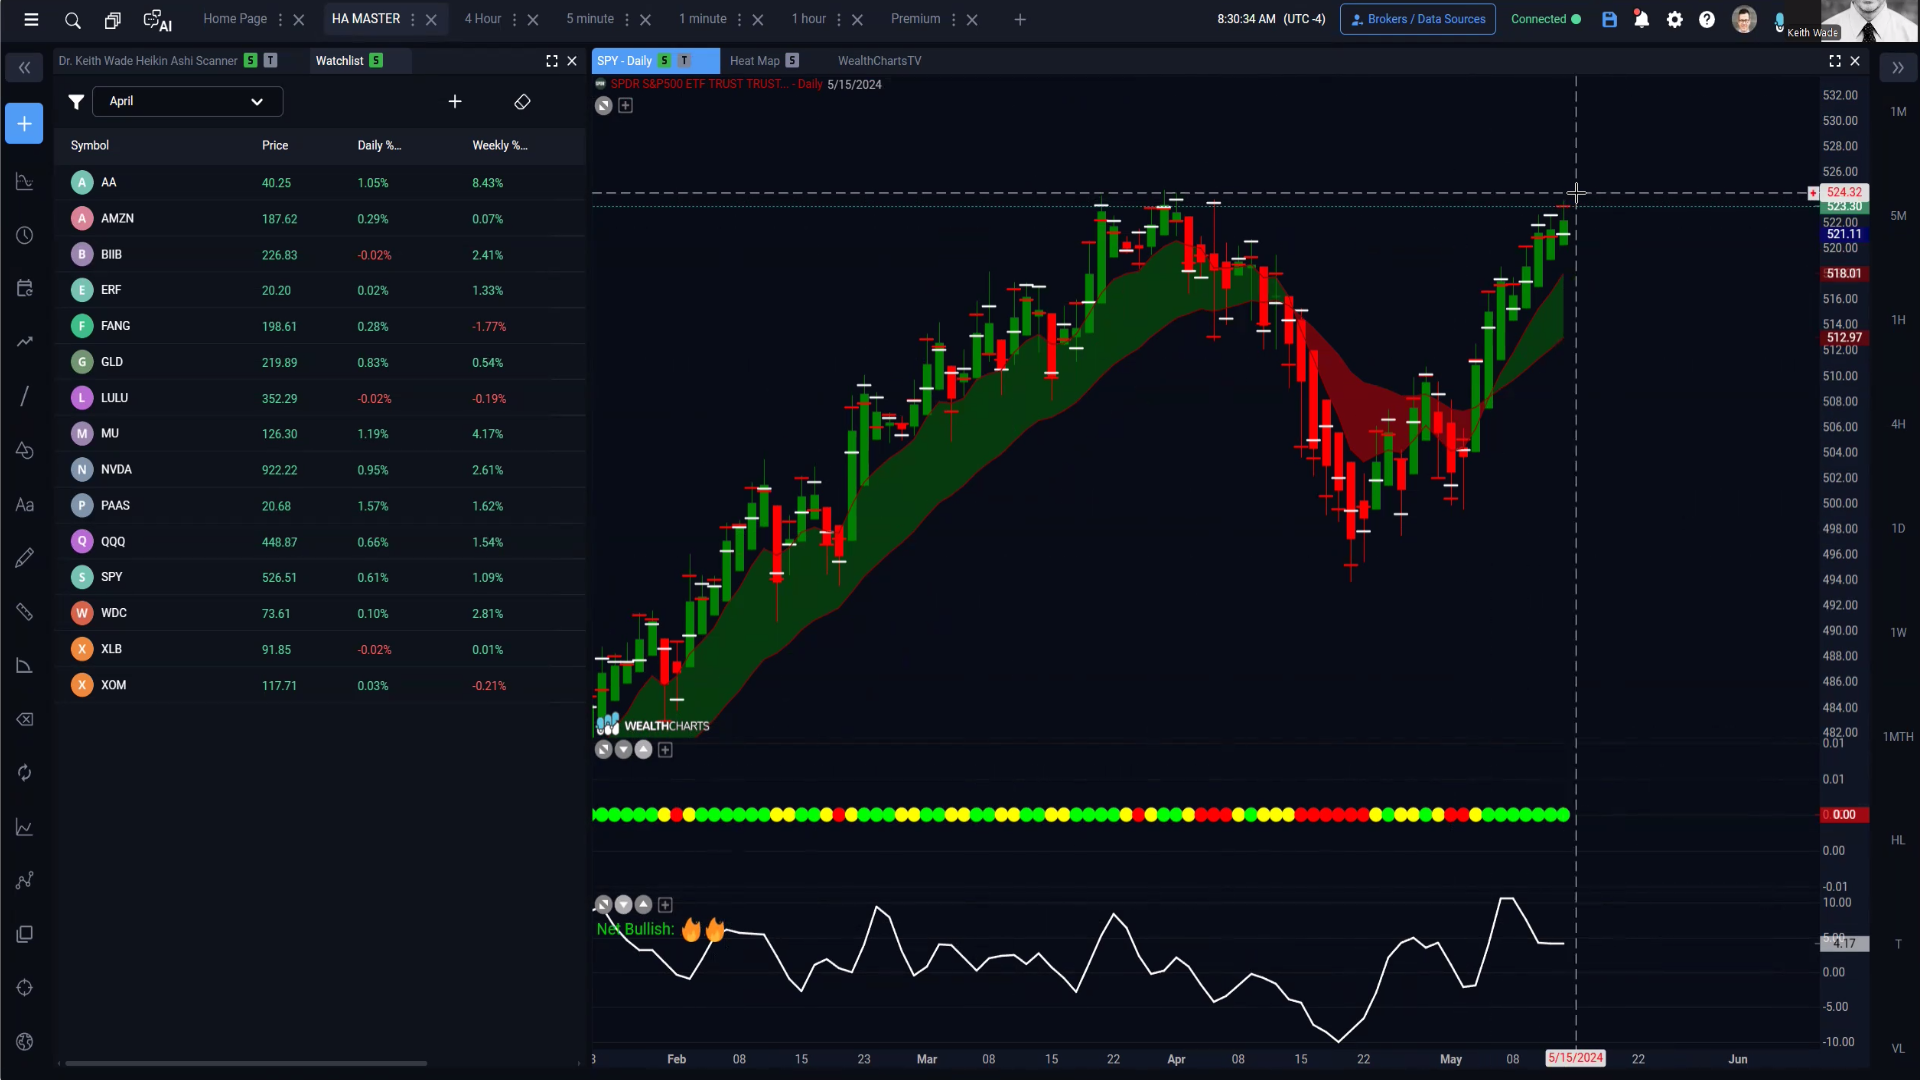Open the April watchlist dropdown
This screenshot has height=1080, width=1920.
pos(187,102)
